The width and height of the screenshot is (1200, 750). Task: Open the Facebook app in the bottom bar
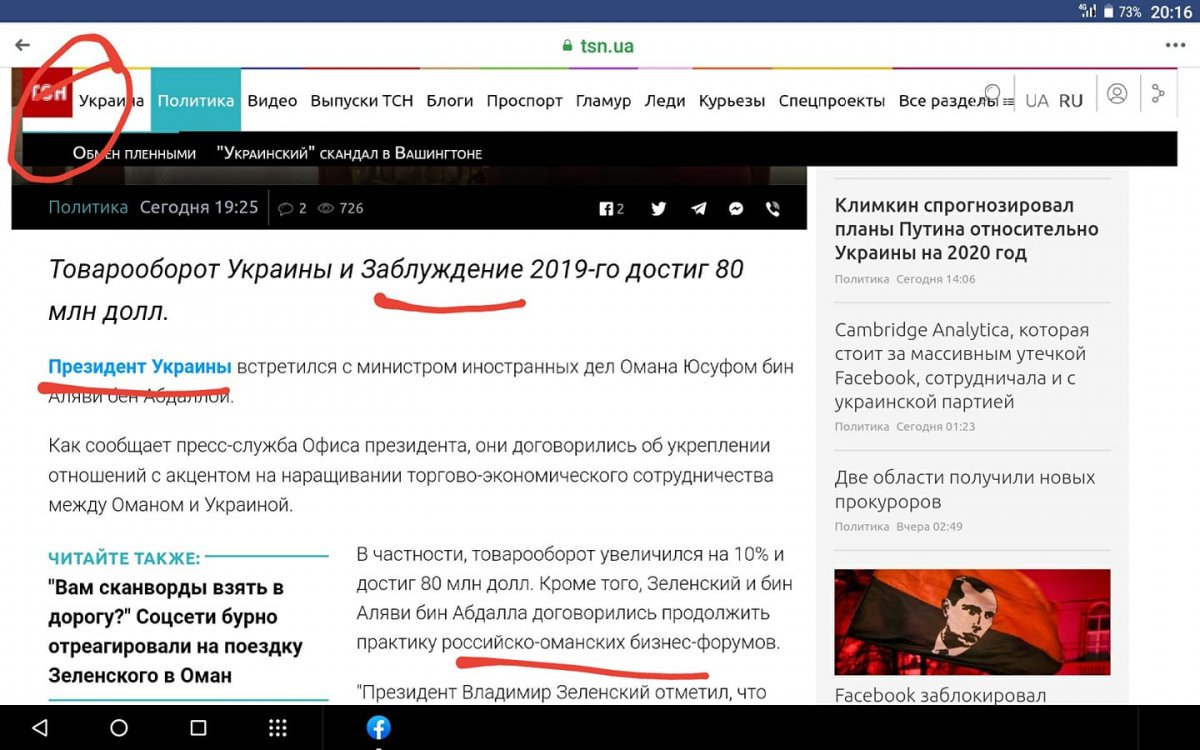click(378, 727)
